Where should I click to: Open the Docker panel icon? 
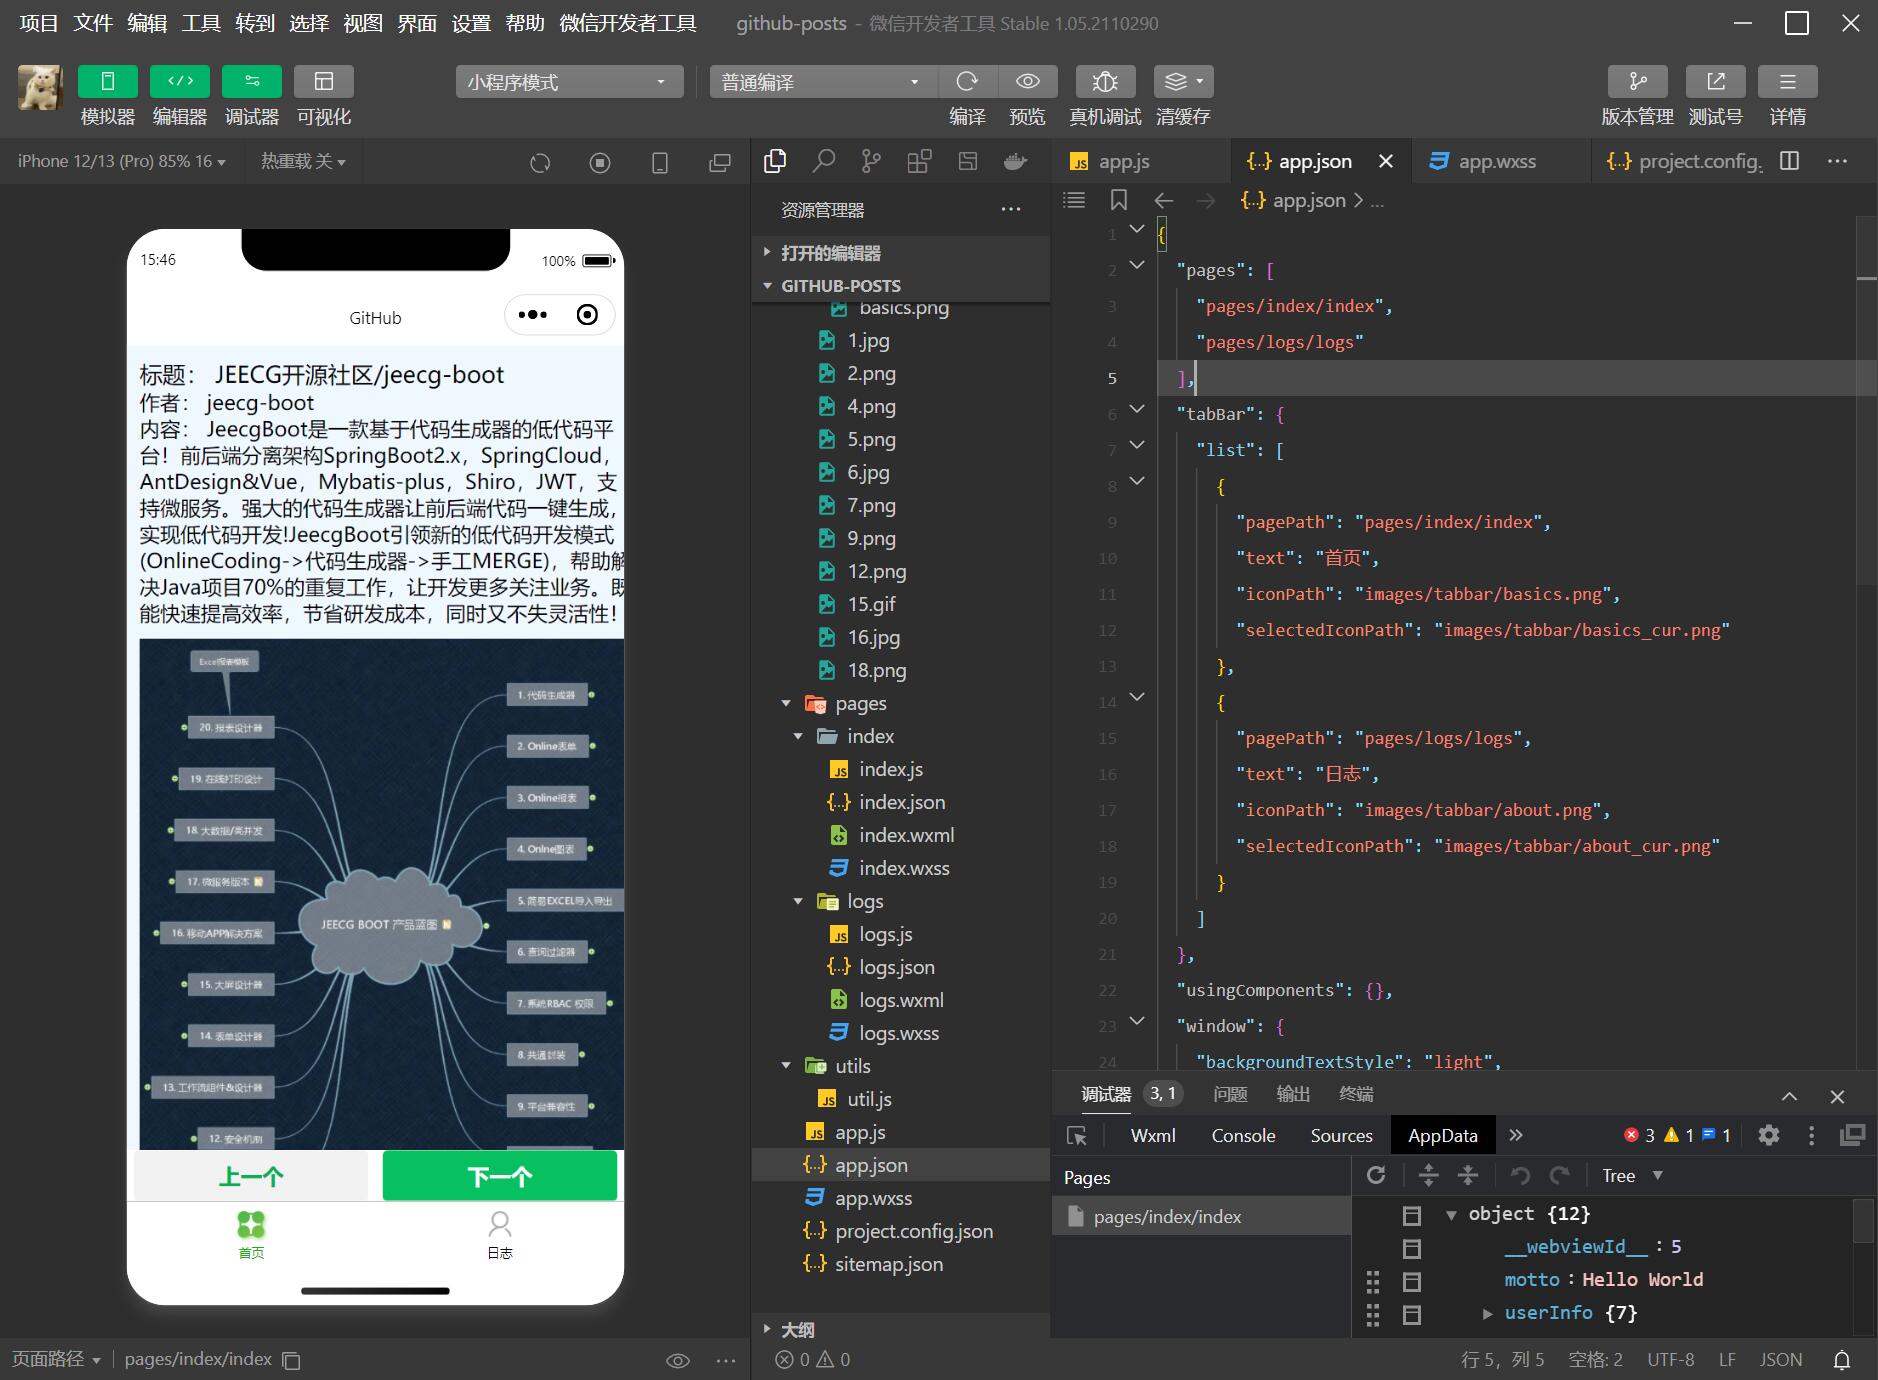pyautogui.click(x=1016, y=161)
